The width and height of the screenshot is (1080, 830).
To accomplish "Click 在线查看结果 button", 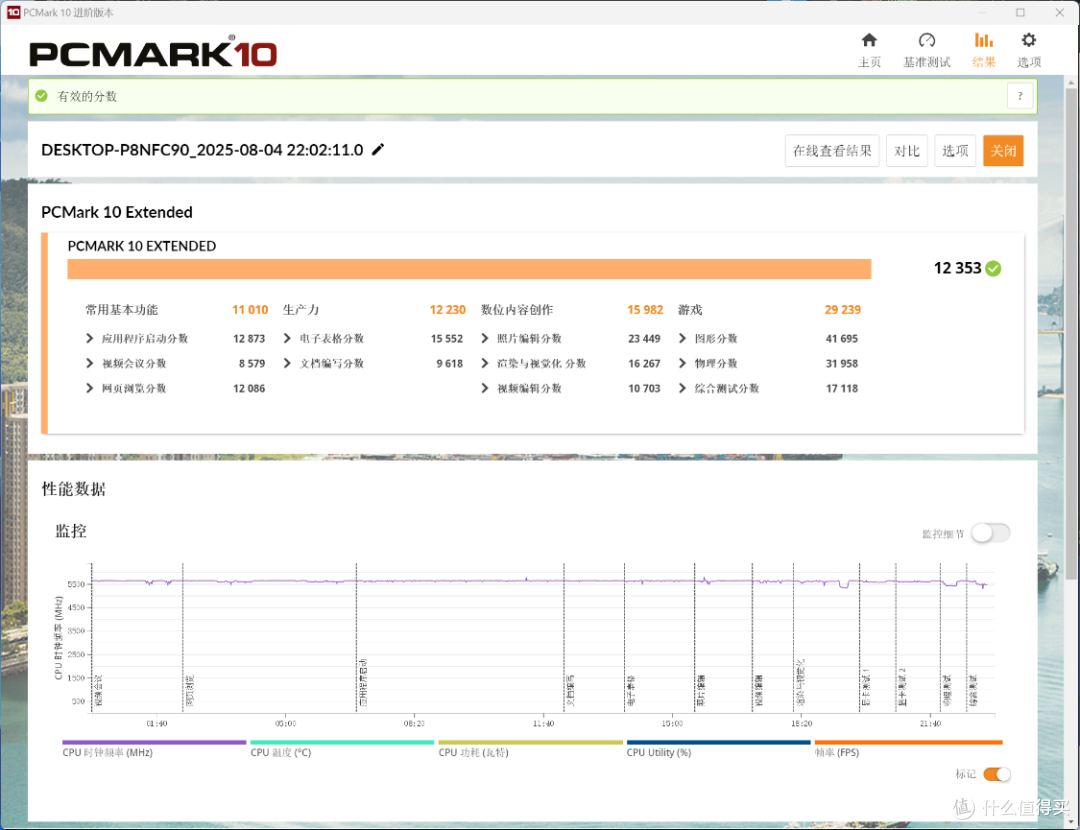I will click(x=832, y=151).
